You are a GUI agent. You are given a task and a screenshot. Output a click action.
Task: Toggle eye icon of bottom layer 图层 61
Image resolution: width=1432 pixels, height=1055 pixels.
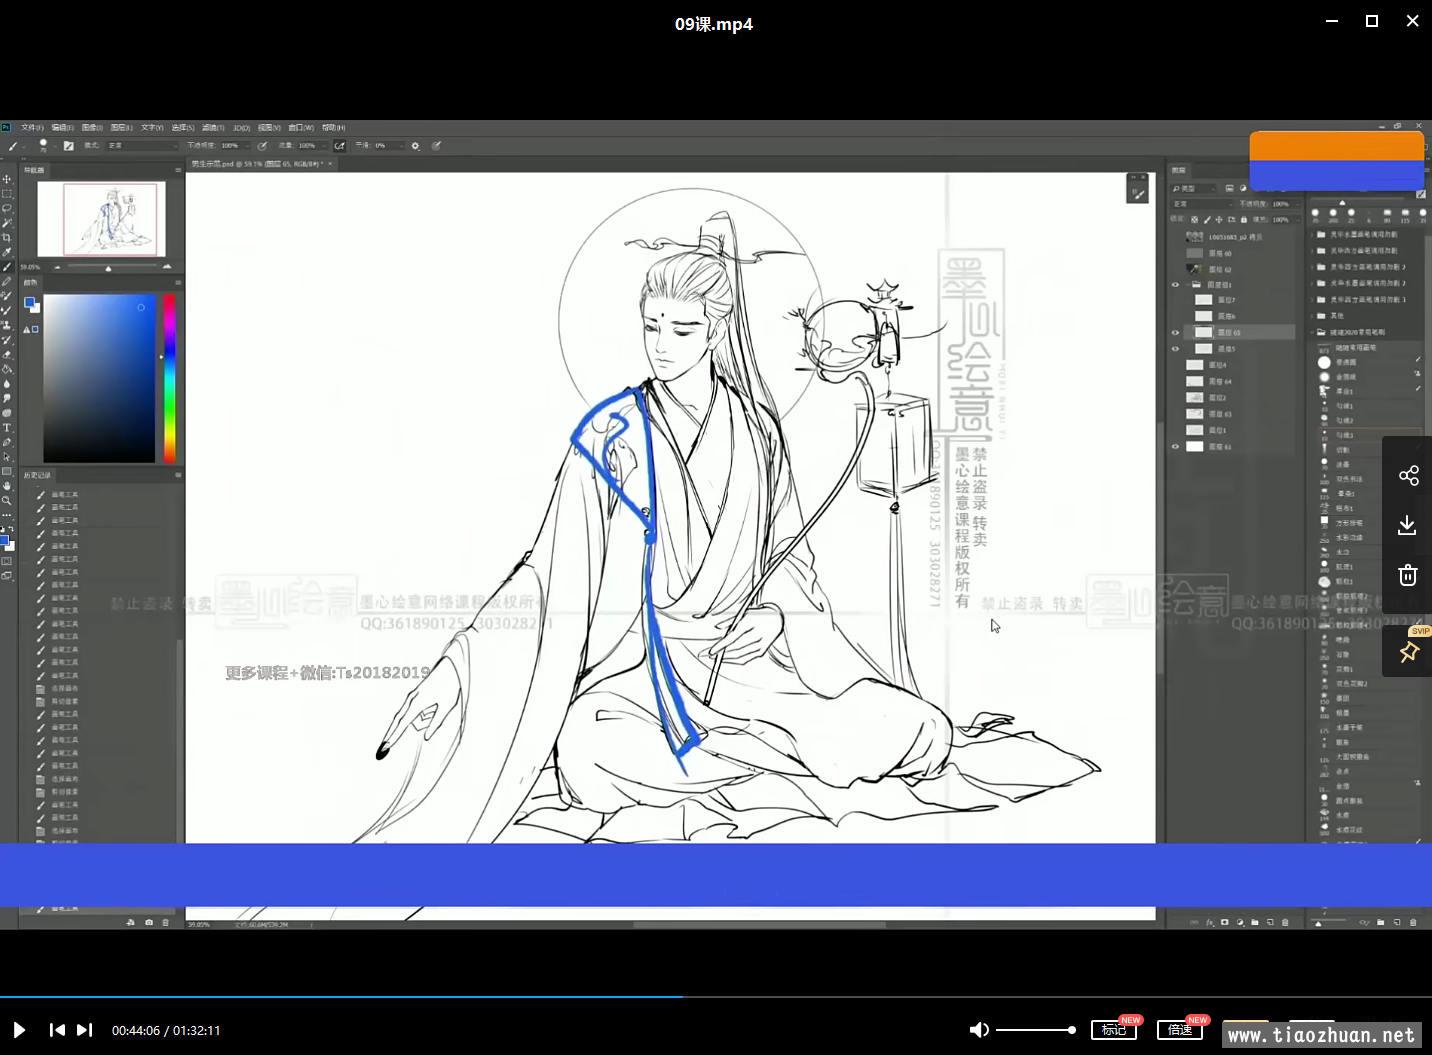pyautogui.click(x=1175, y=447)
